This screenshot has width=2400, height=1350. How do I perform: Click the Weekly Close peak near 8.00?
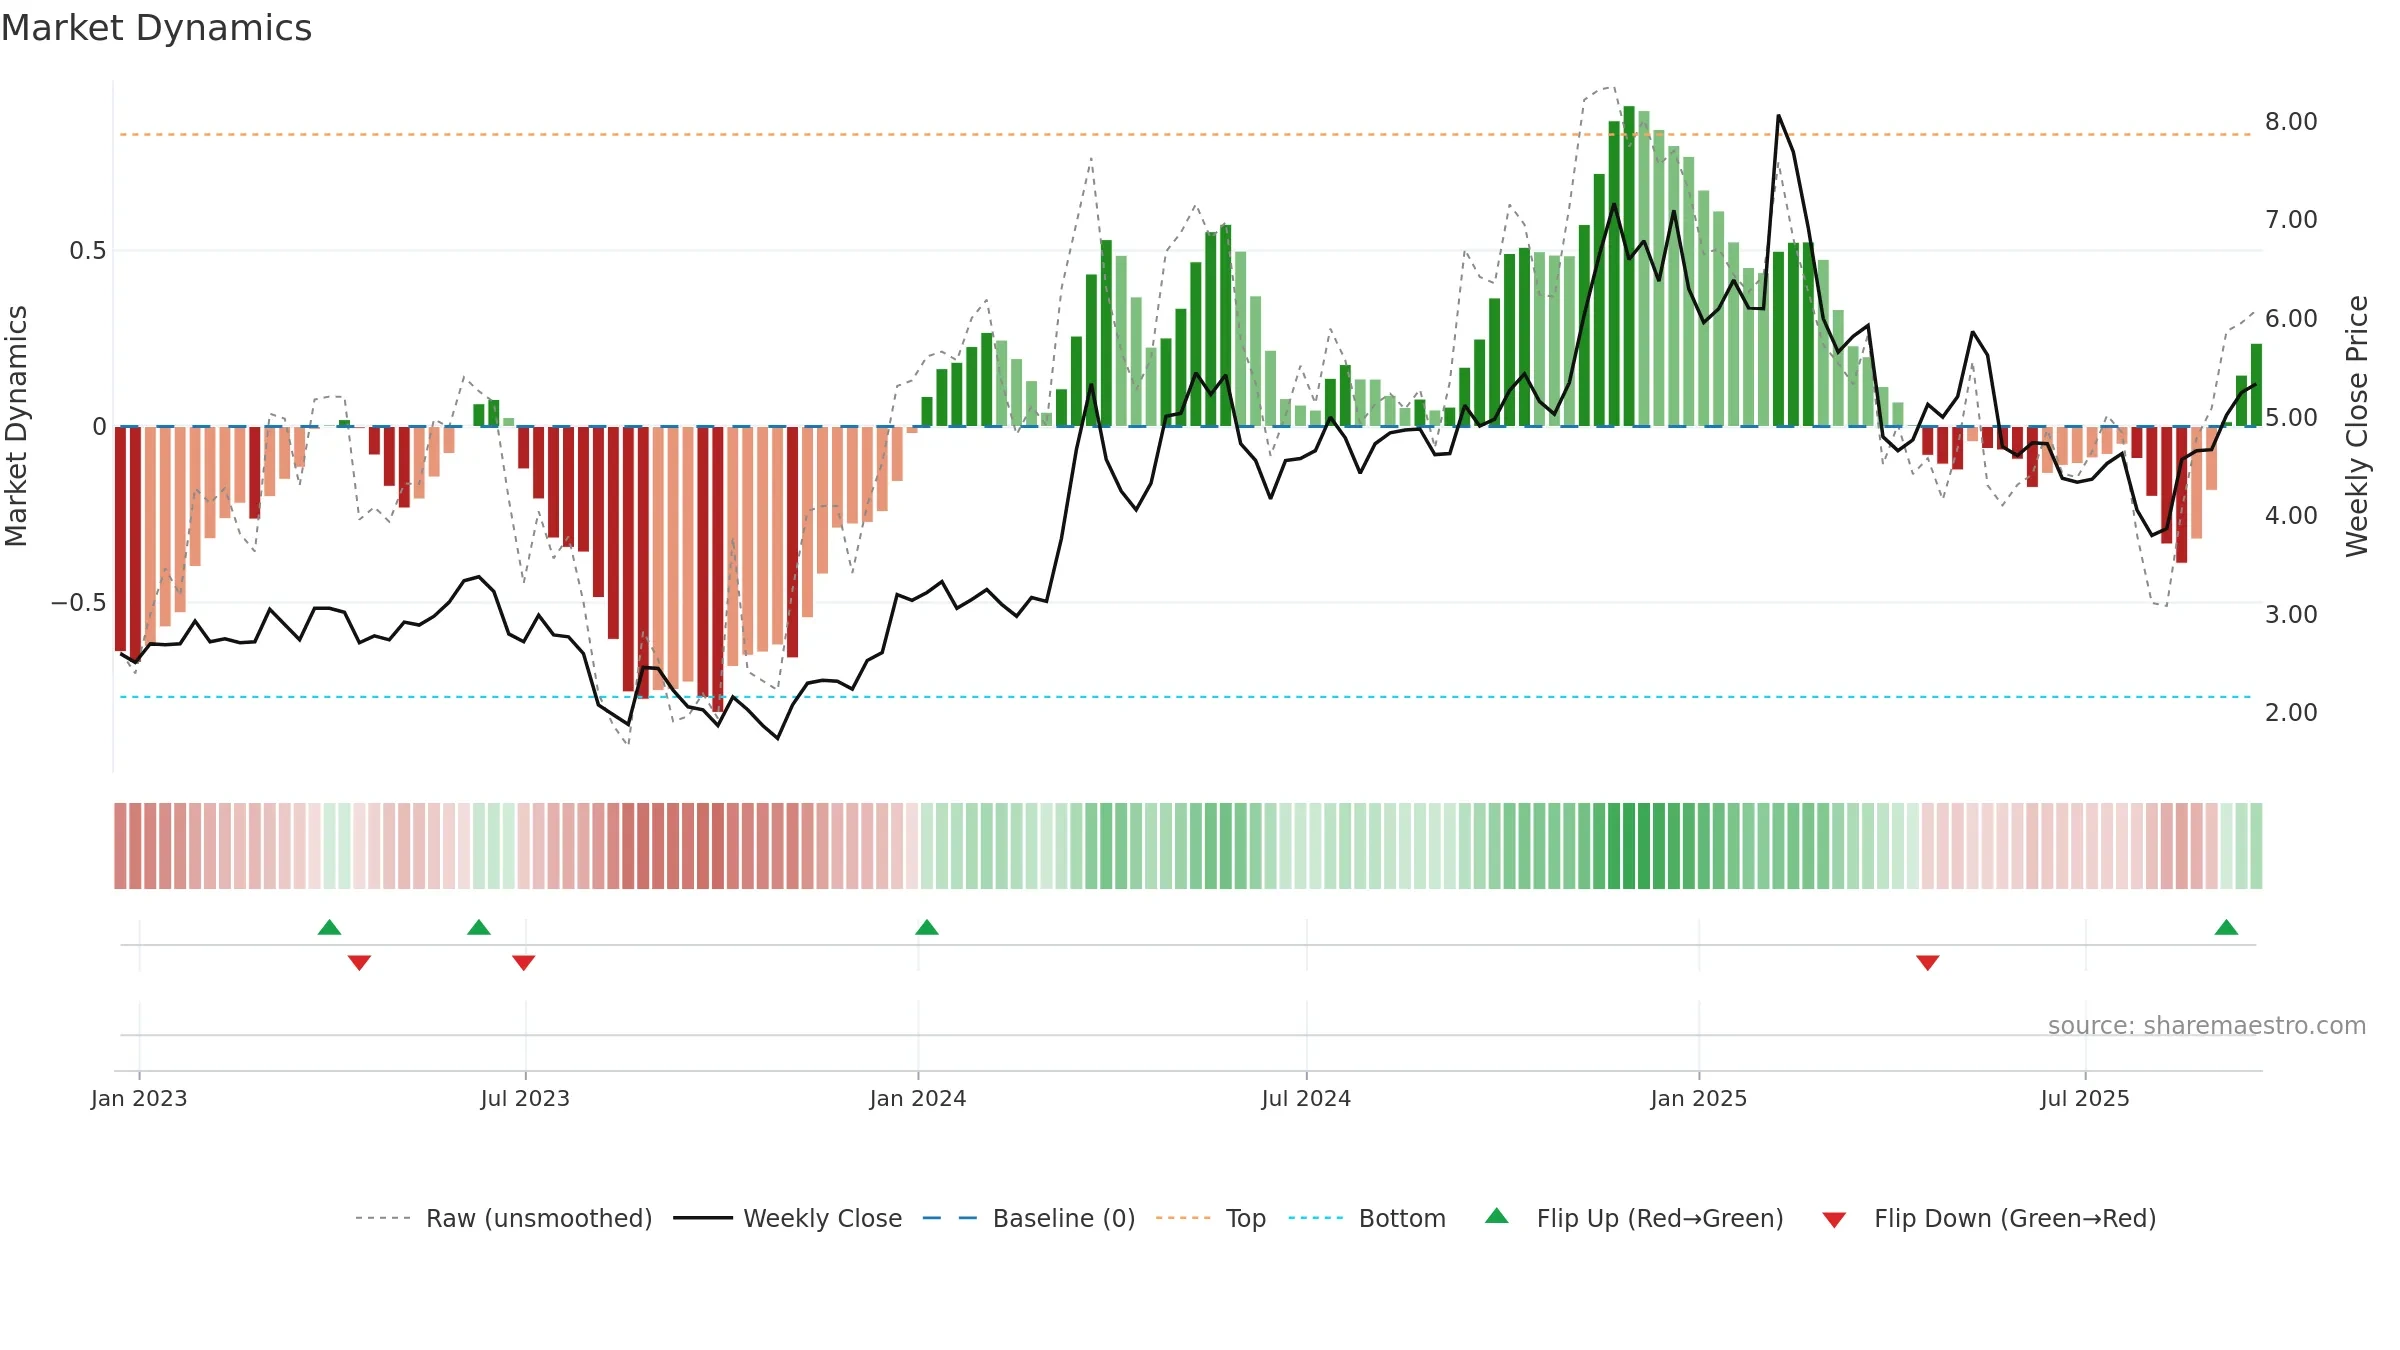click(x=1778, y=116)
